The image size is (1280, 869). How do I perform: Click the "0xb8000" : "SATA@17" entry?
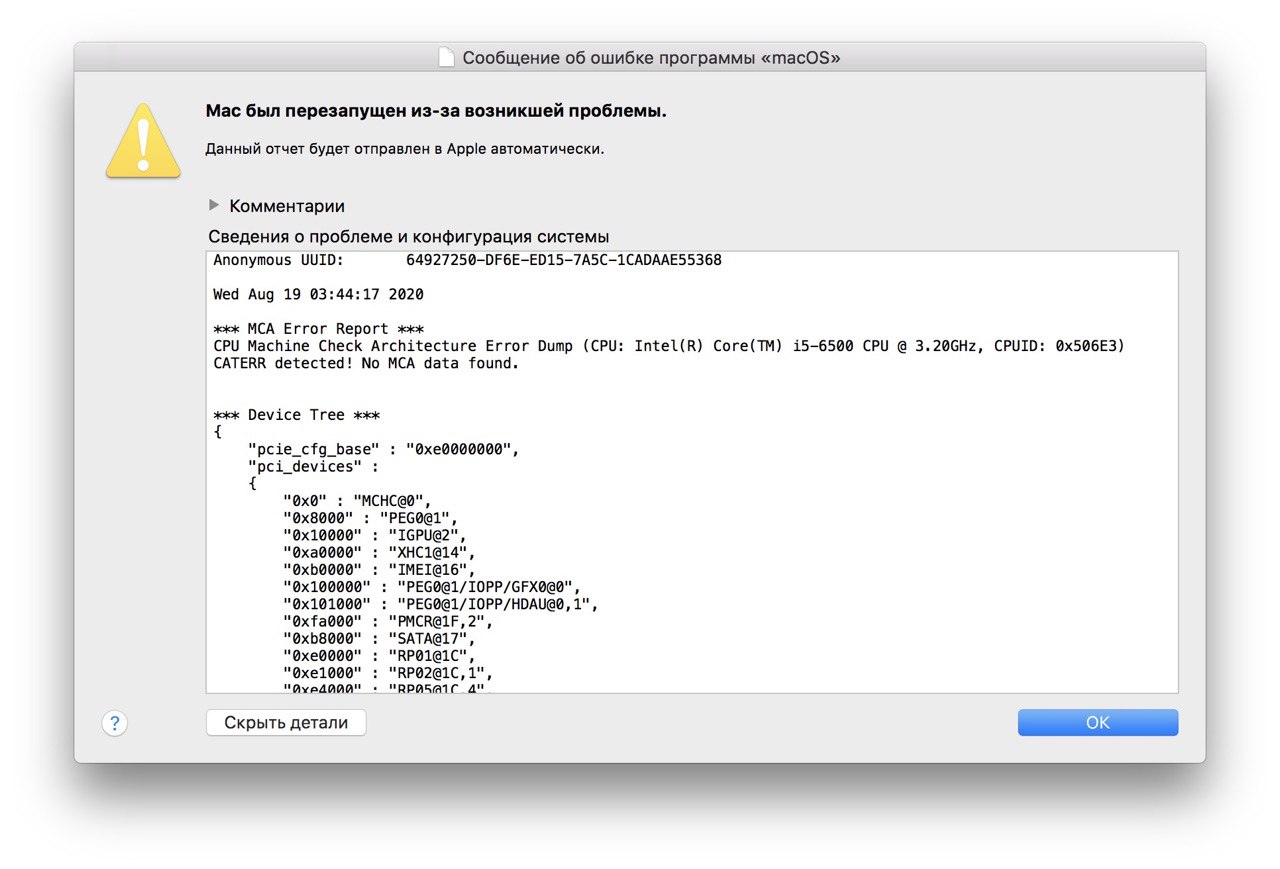pyautogui.click(x=380, y=639)
